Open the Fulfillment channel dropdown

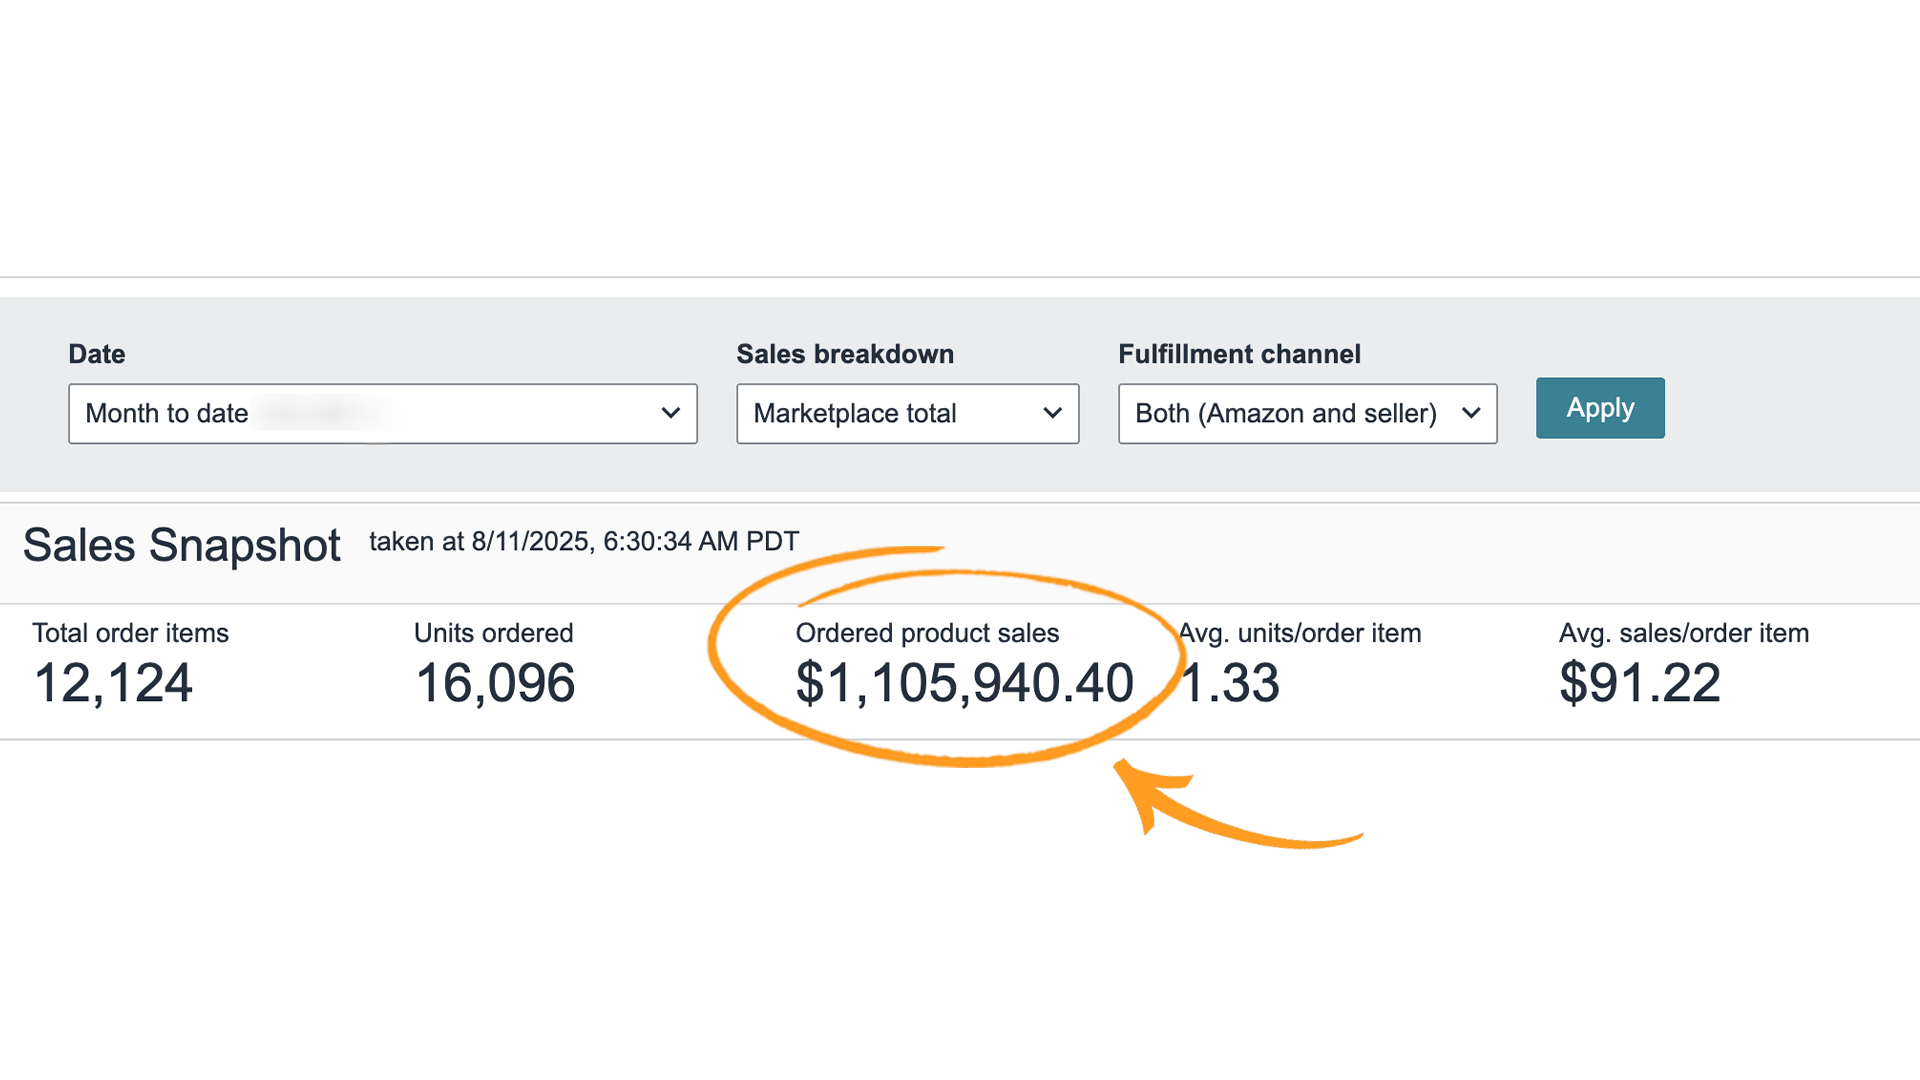tap(1306, 413)
